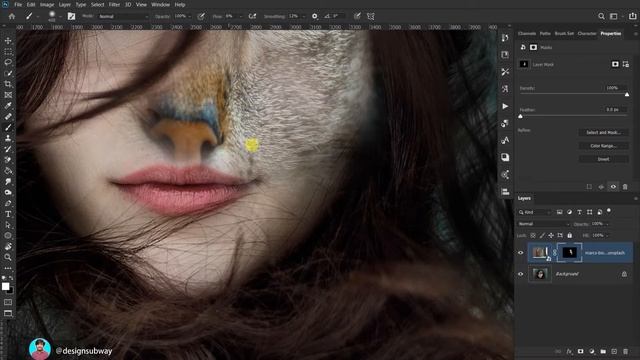Screen dimensions: 640x360
Task: Switch to the Channels tab
Action: [527, 33]
